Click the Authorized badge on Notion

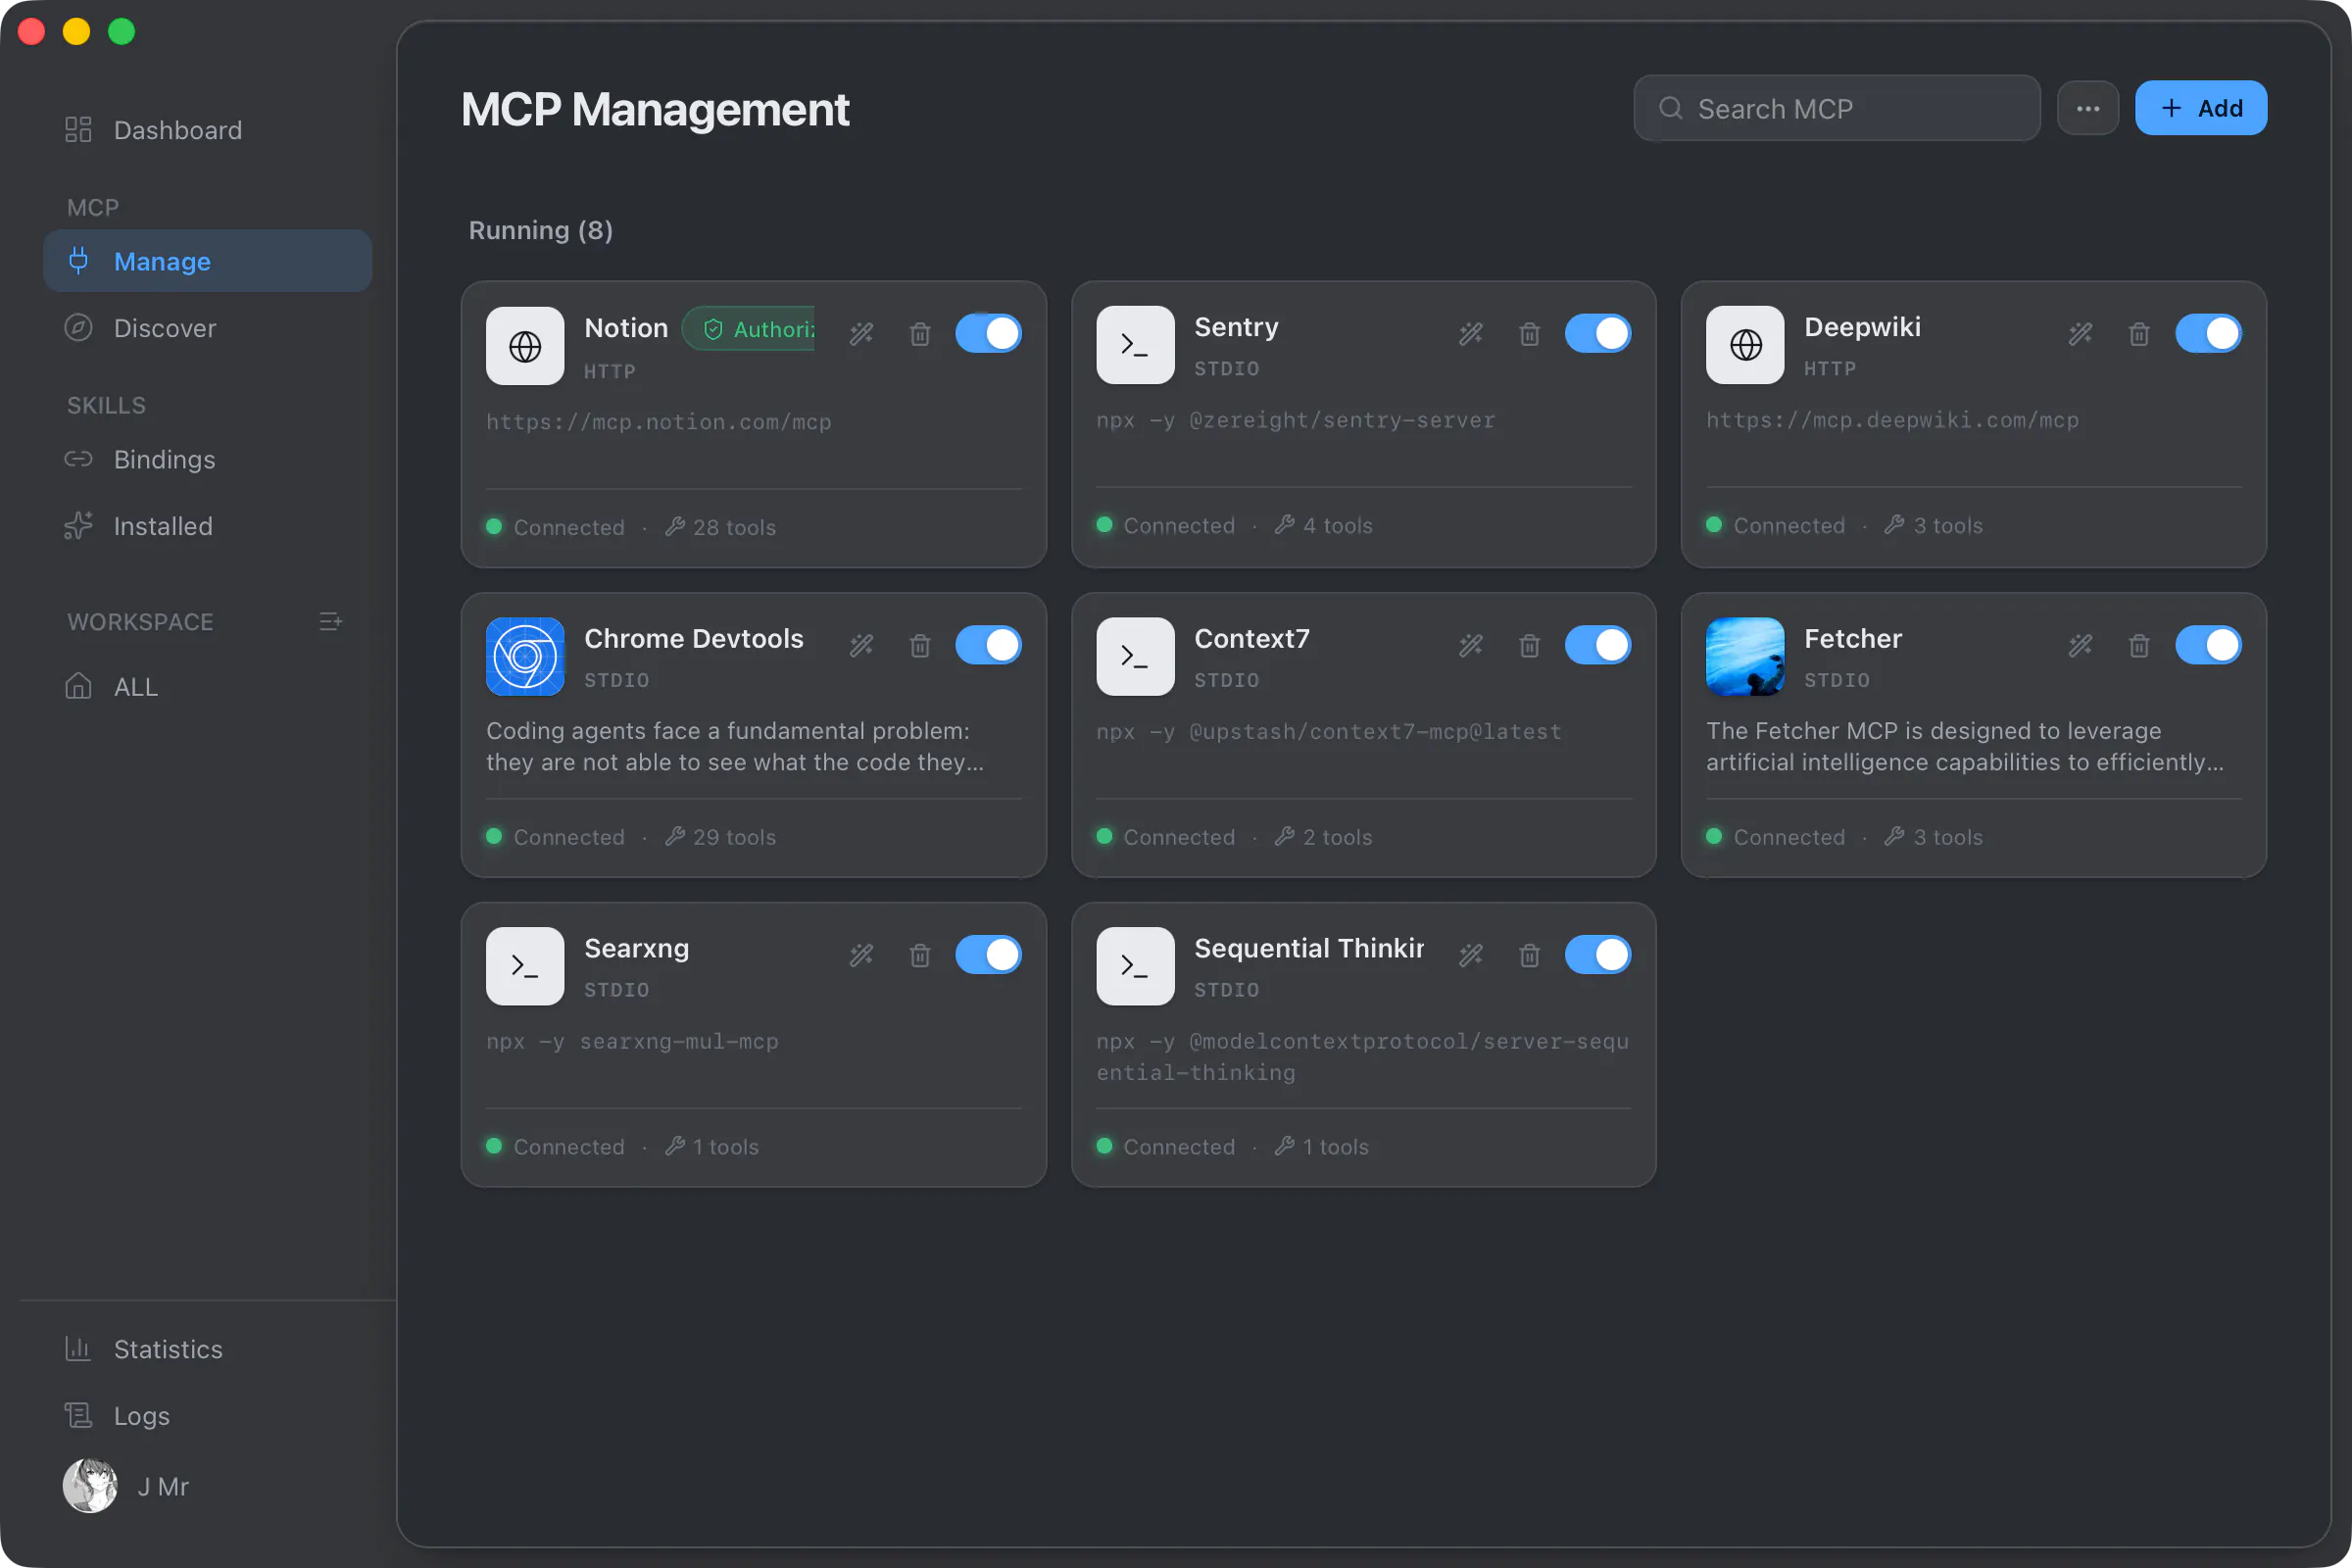click(x=748, y=329)
